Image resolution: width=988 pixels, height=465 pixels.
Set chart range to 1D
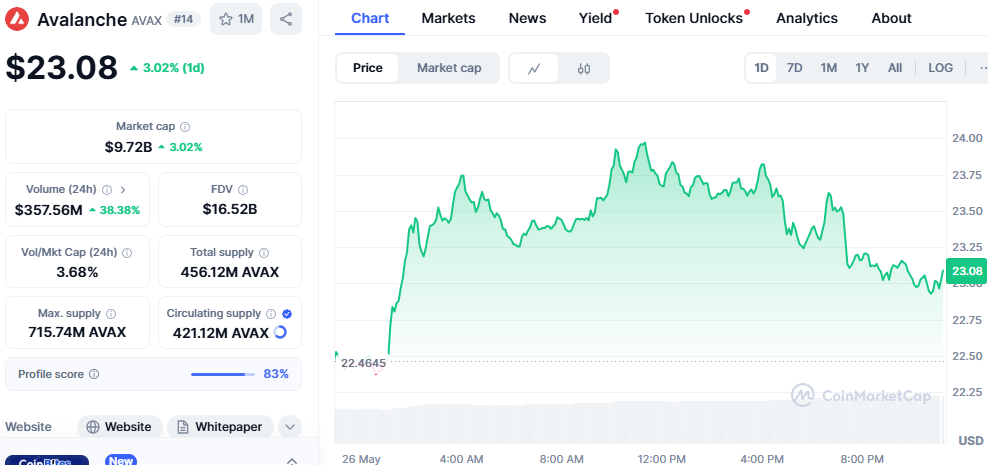coord(762,68)
